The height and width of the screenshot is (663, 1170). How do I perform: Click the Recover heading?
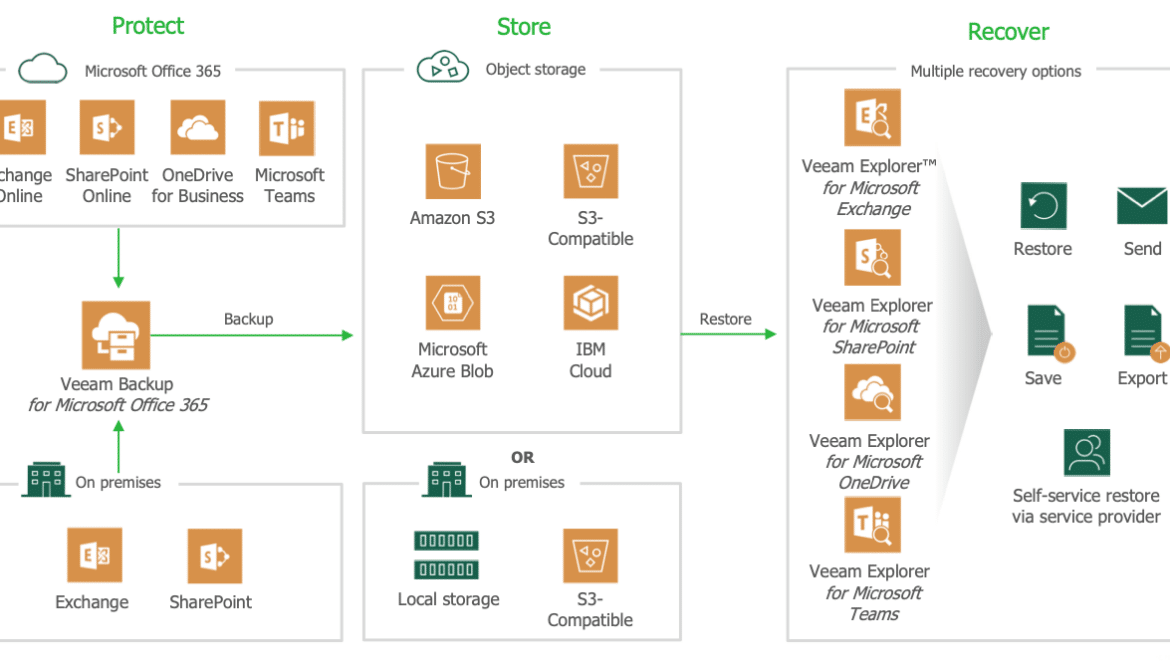(x=1008, y=32)
